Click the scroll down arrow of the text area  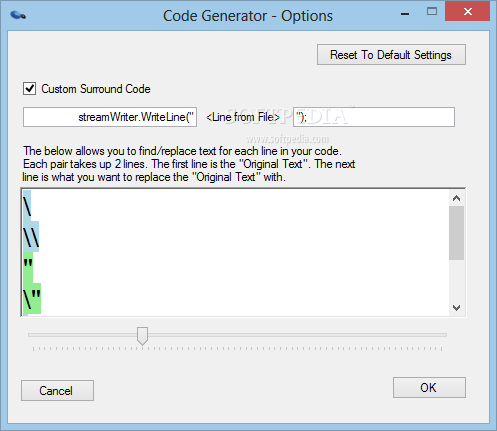[456, 307]
